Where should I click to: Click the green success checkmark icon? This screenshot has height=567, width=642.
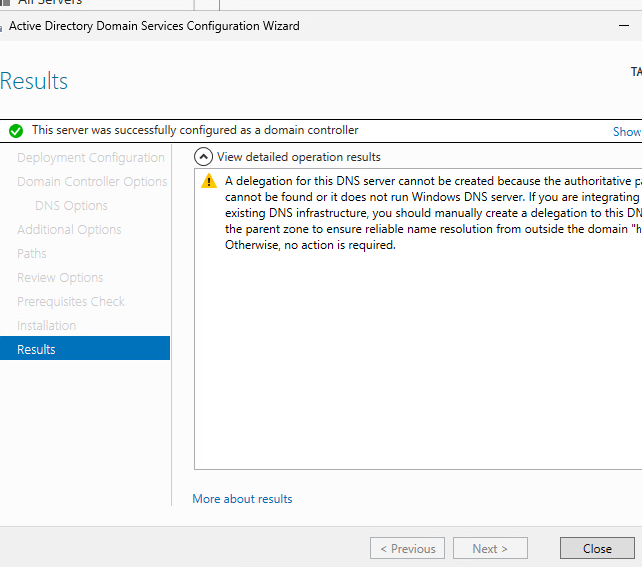(16, 131)
